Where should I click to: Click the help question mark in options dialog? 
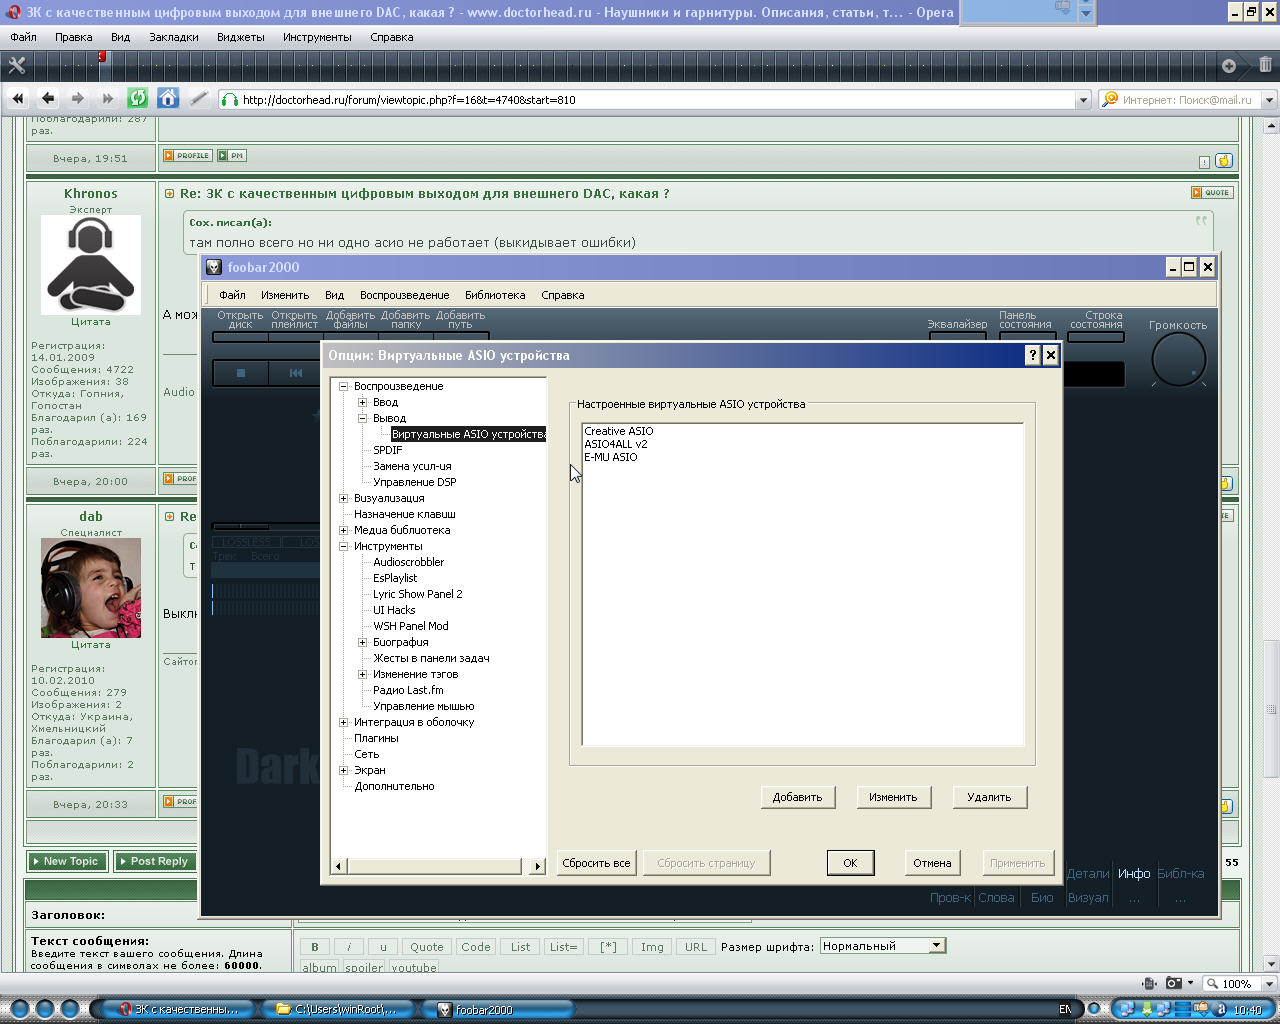coord(1033,355)
